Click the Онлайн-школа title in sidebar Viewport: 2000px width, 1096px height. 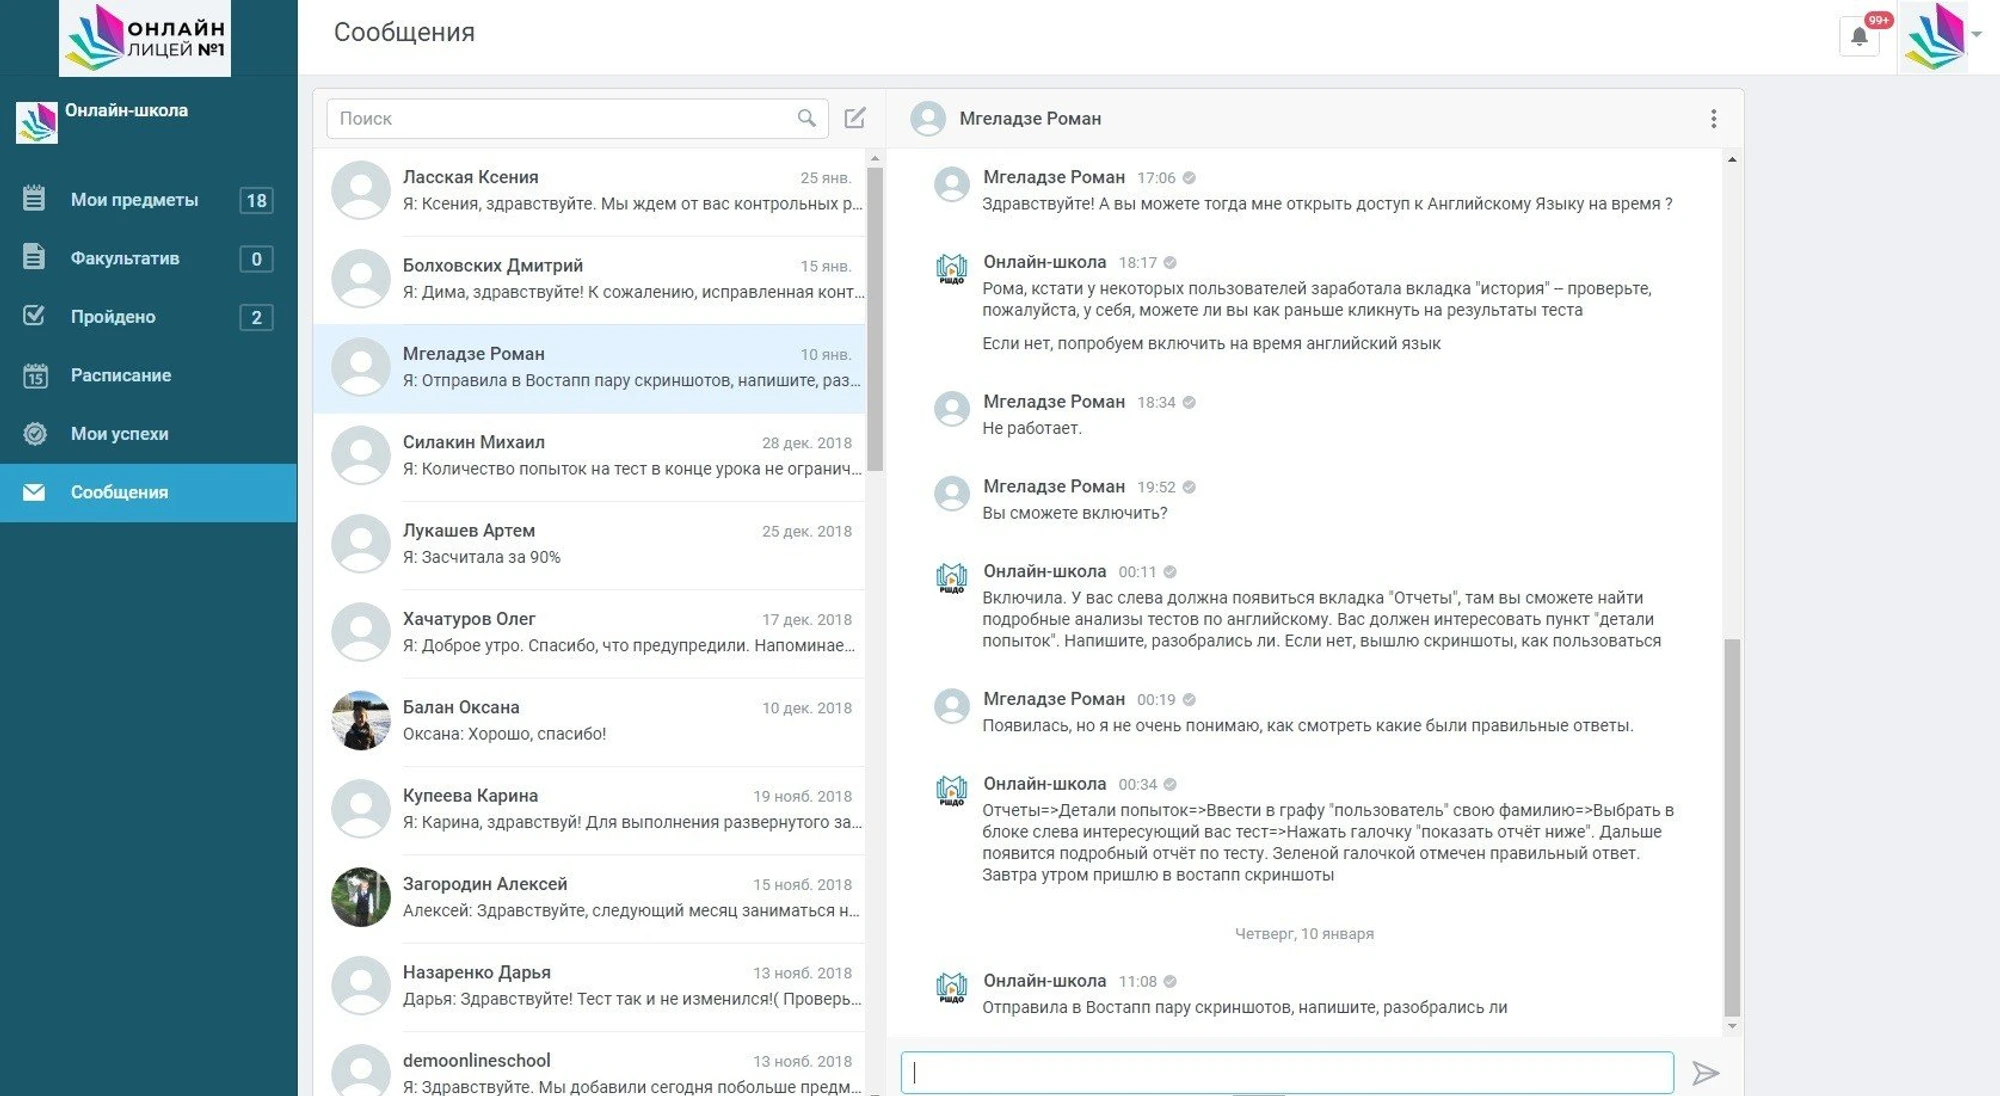126,110
